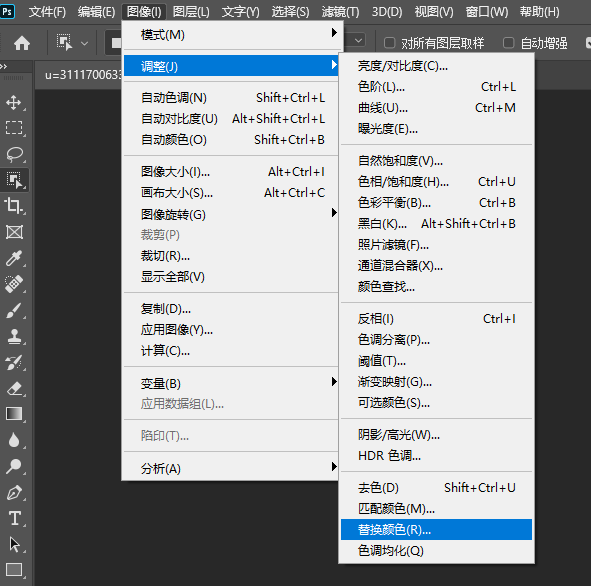Select the Lasso tool
Viewport: 591px width, 586px height.
14,154
